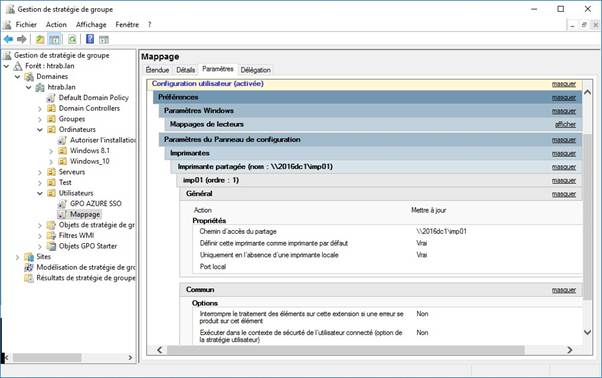Select the Paramètres tab
The image size is (602, 378).
pyautogui.click(x=218, y=69)
